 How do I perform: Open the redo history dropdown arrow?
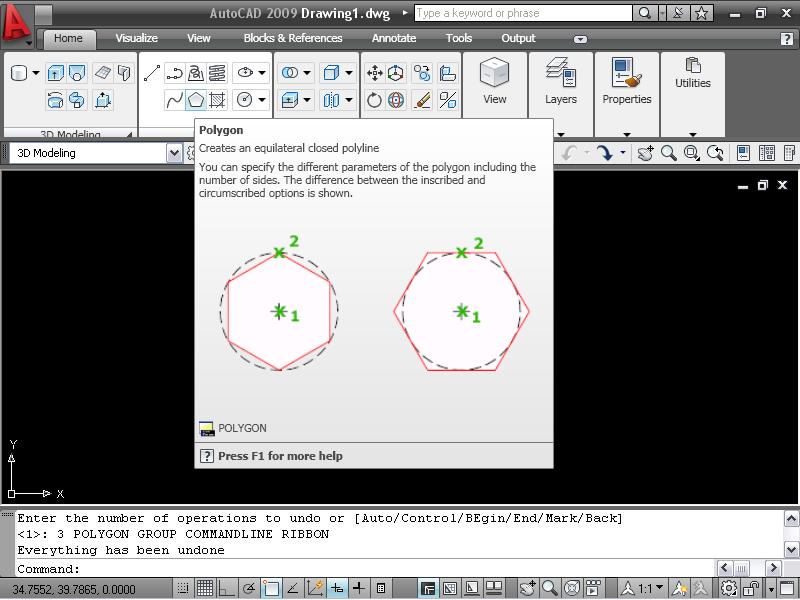pyautogui.click(x=623, y=153)
